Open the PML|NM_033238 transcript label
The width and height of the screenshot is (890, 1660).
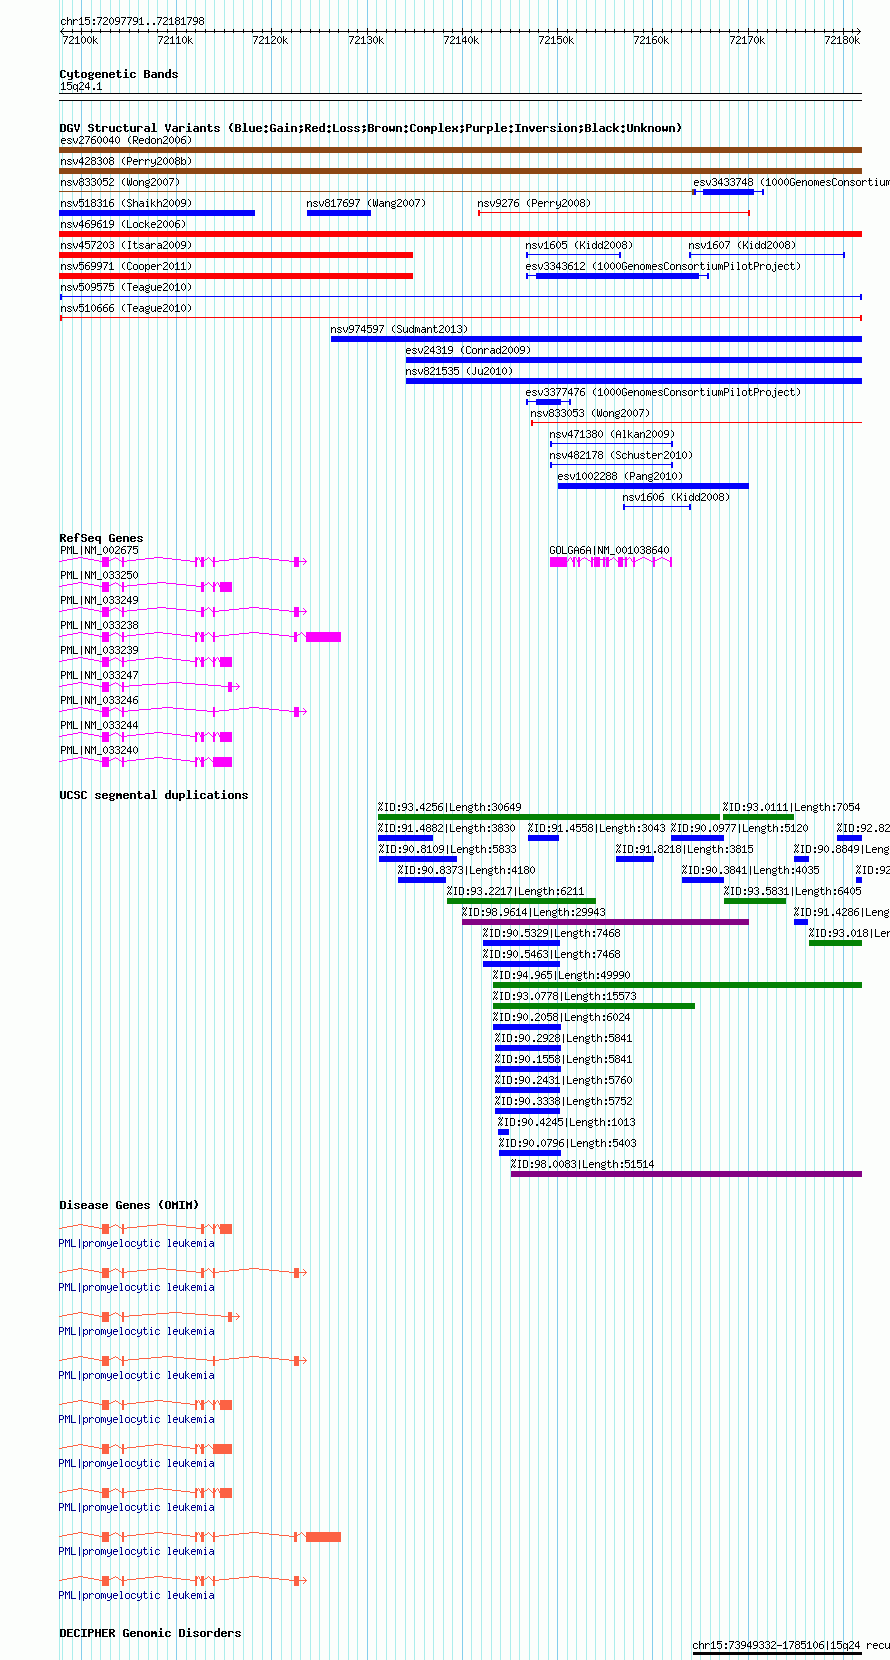pyautogui.click(x=99, y=625)
